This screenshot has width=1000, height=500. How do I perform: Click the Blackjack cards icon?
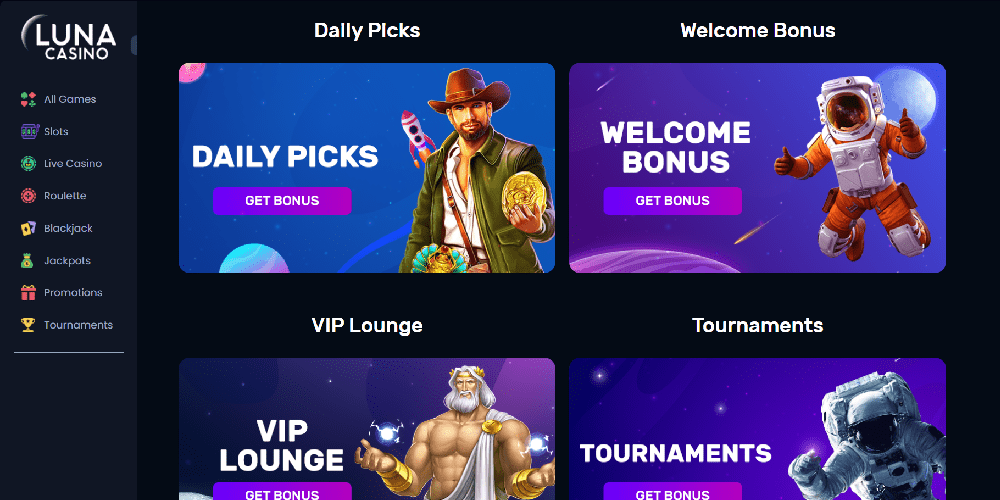click(x=28, y=228)
